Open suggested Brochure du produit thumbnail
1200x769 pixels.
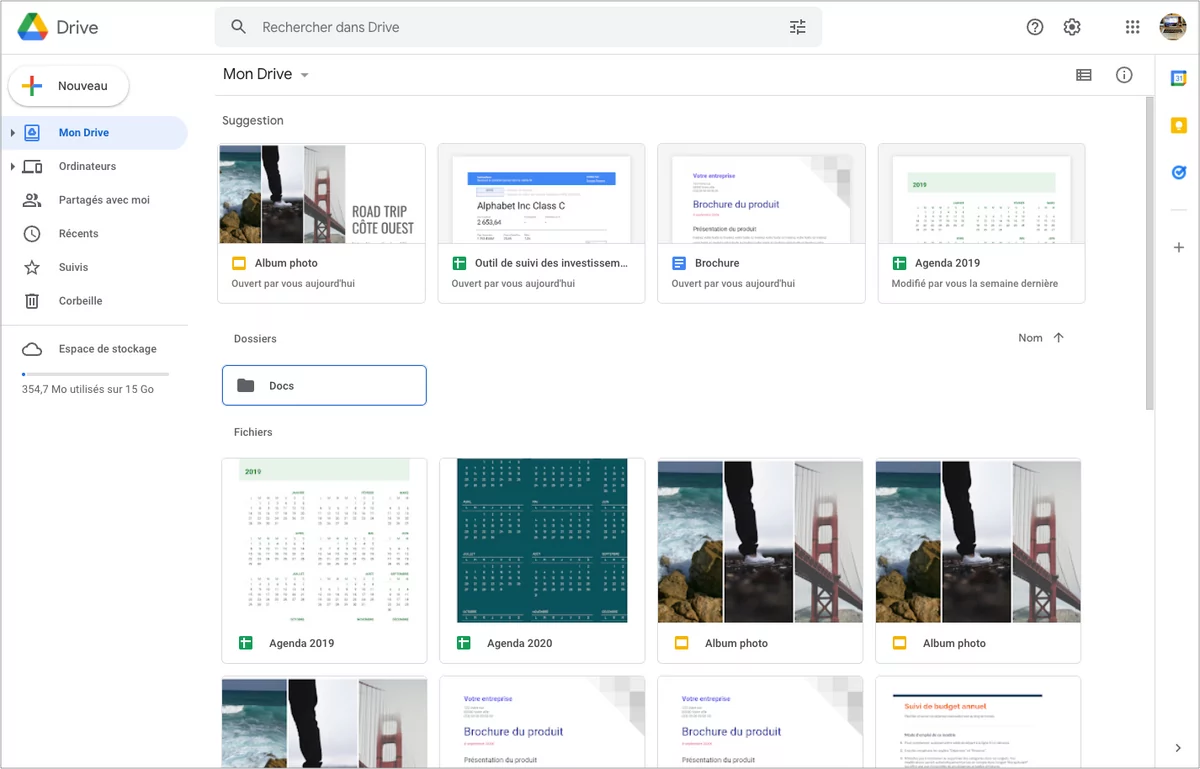(761, 194)
